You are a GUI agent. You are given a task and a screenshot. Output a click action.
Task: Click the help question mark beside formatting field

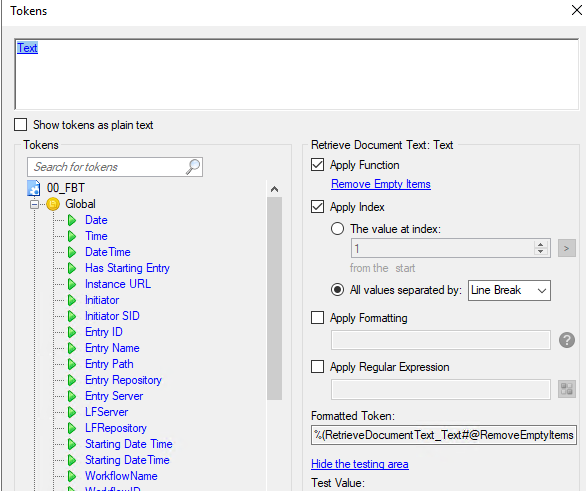point(567,340)
